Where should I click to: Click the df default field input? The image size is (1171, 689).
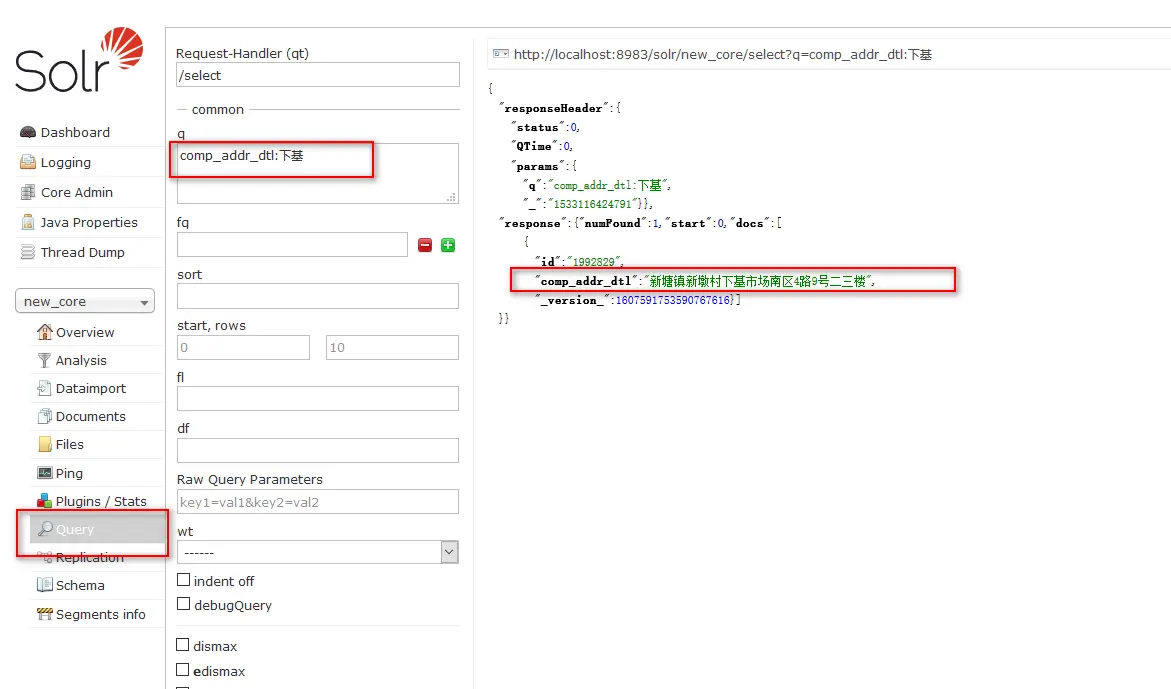(x=317, y=450)
